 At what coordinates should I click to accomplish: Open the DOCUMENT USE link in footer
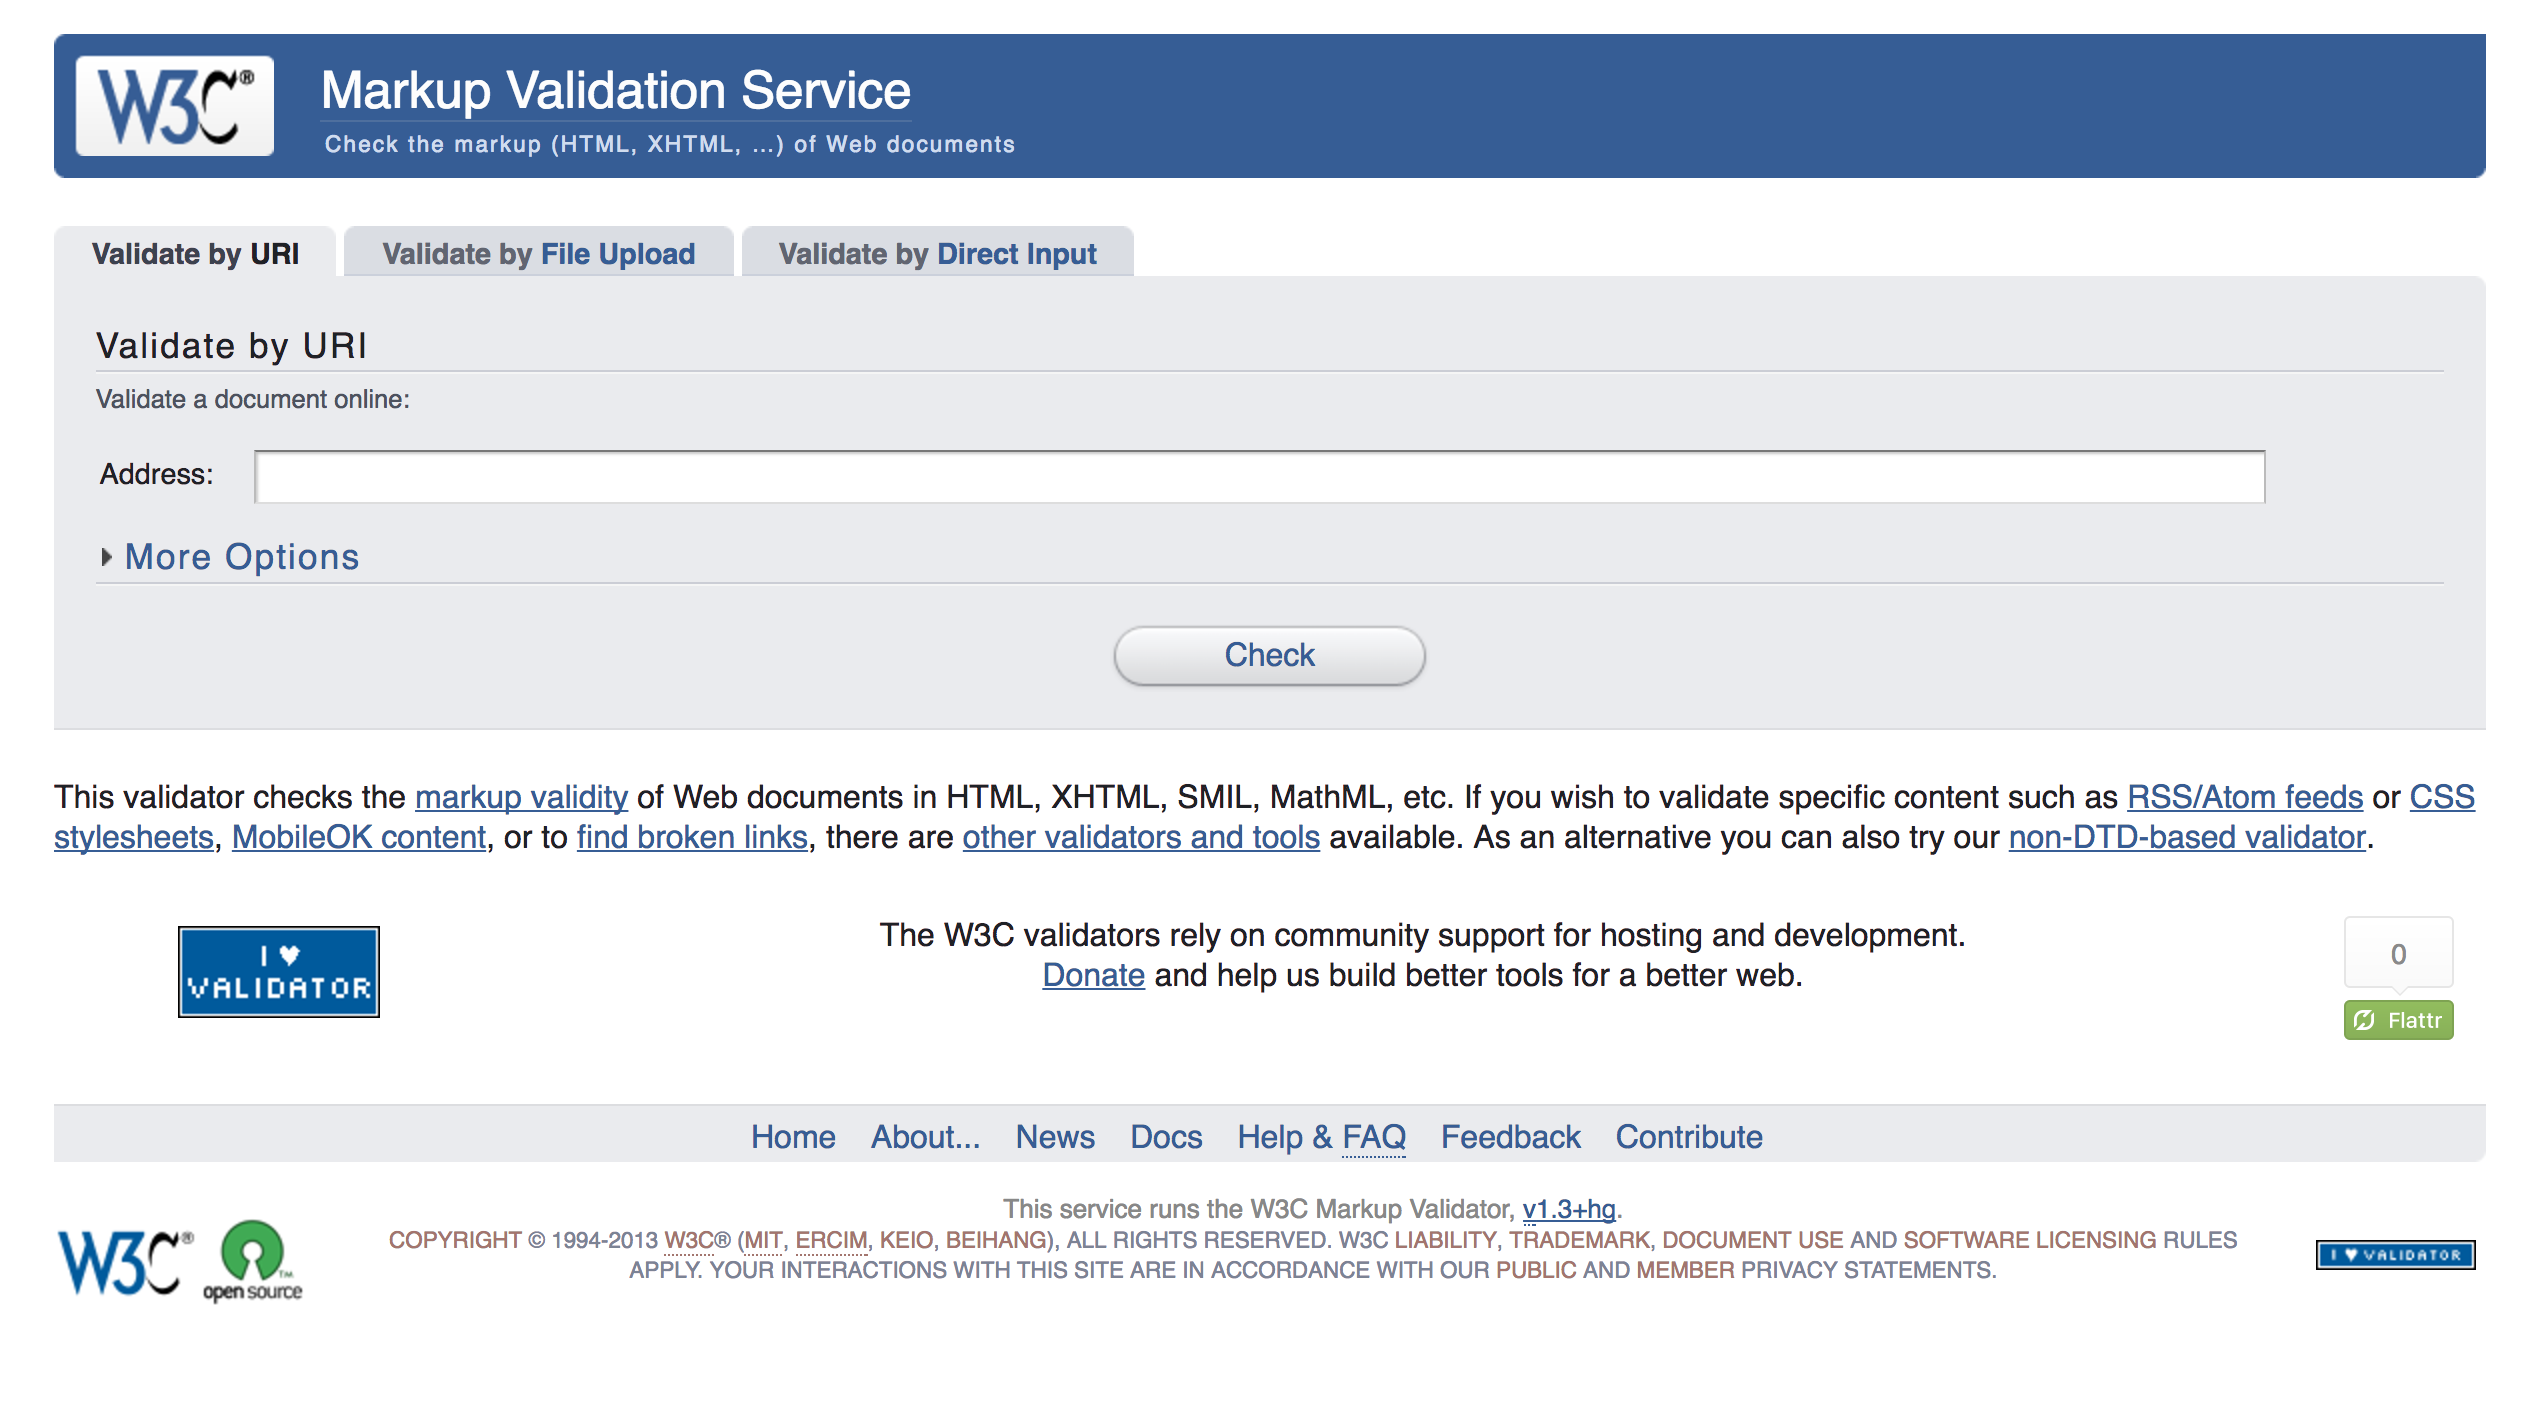(1753, 1240)
